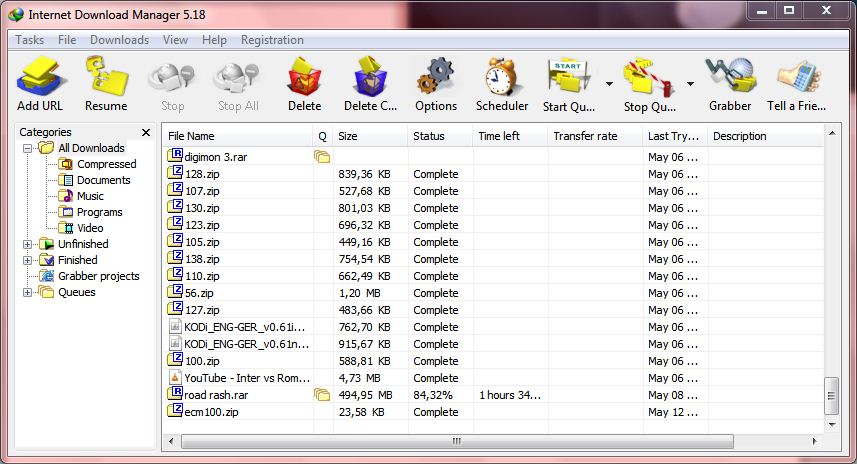Click horizontal scrollbar left arrow
Viewport: 857px width, 464px height.
point(171,441)
